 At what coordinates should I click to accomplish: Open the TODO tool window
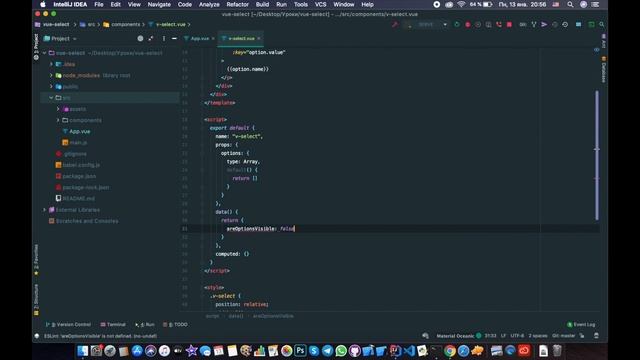(x=176, y=324)
